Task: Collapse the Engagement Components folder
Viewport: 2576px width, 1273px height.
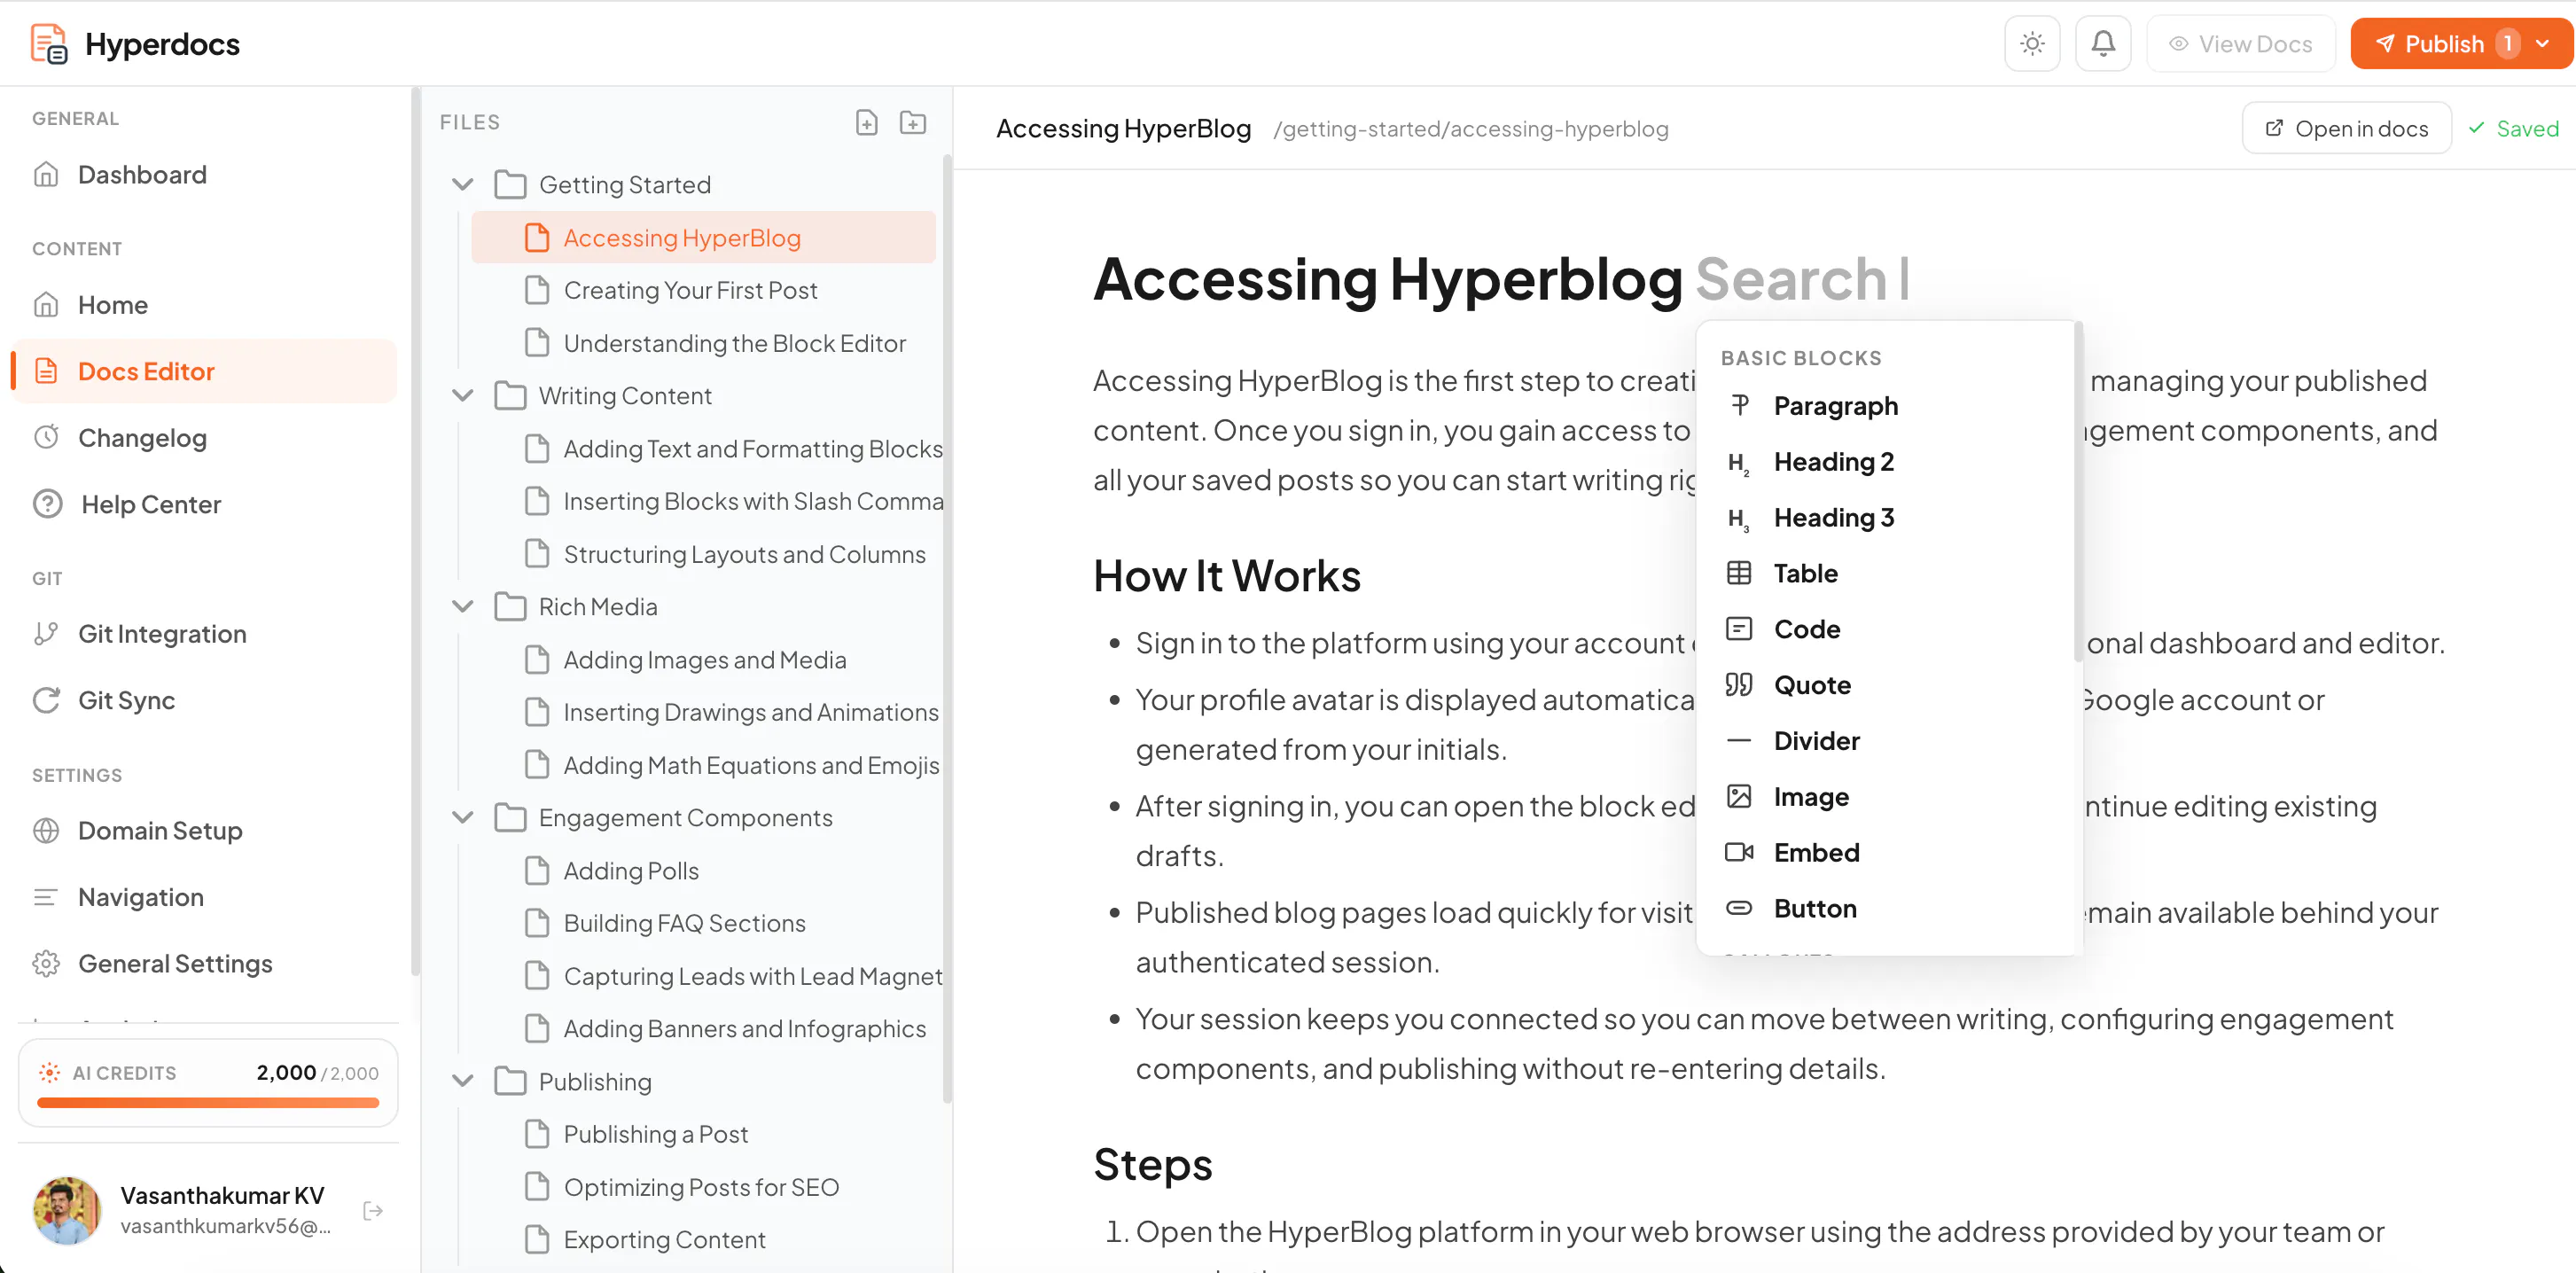Action: click(x=462, y=817)
